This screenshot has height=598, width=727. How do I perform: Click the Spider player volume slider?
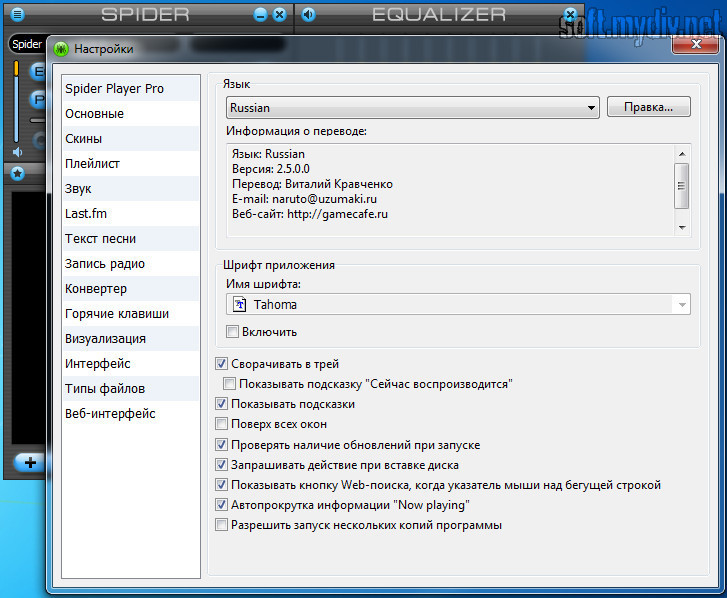(x=16, y=101)
